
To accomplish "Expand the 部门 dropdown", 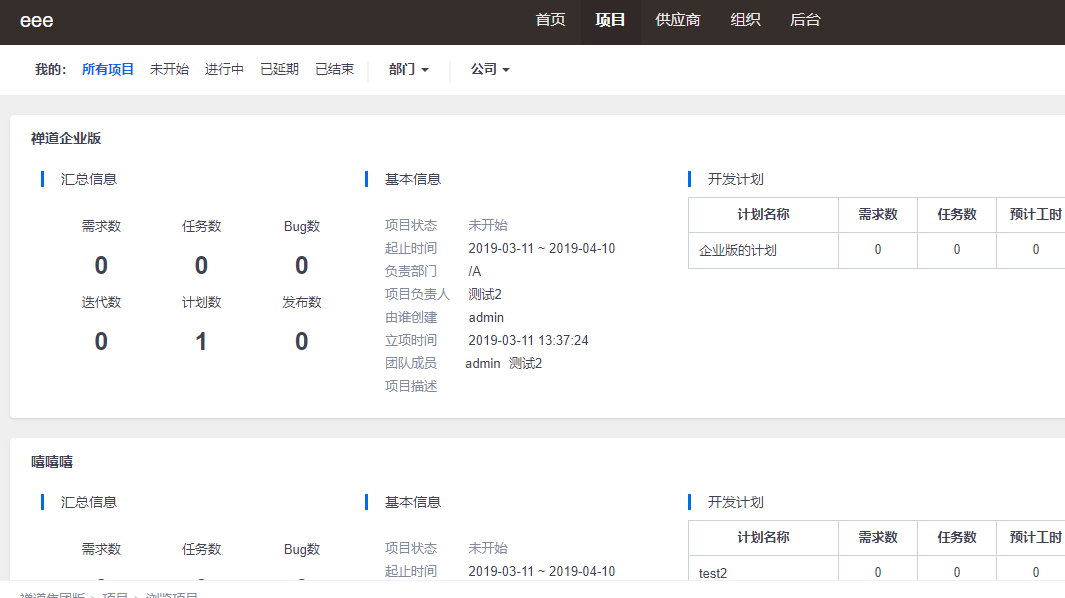I will coord(408,70).
